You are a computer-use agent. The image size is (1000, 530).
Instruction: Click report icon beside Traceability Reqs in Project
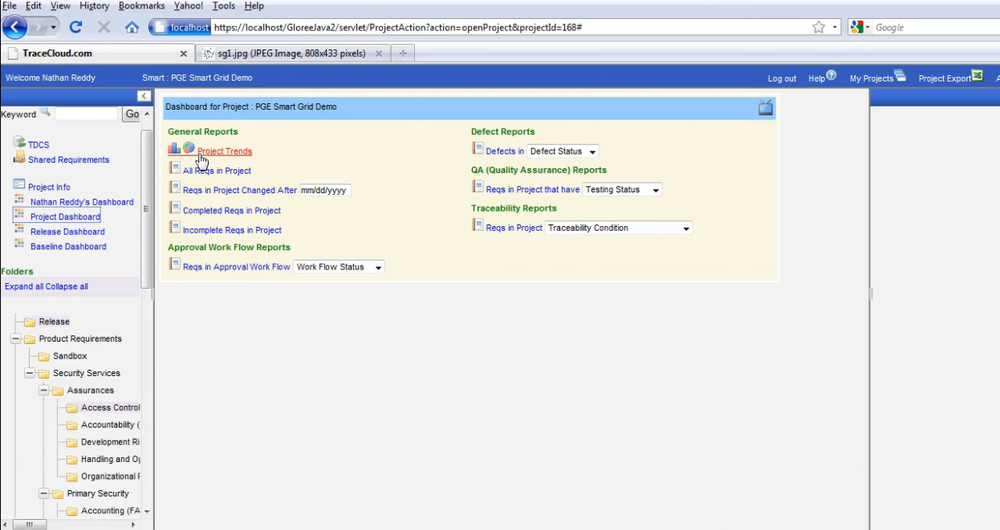[478, 225]
